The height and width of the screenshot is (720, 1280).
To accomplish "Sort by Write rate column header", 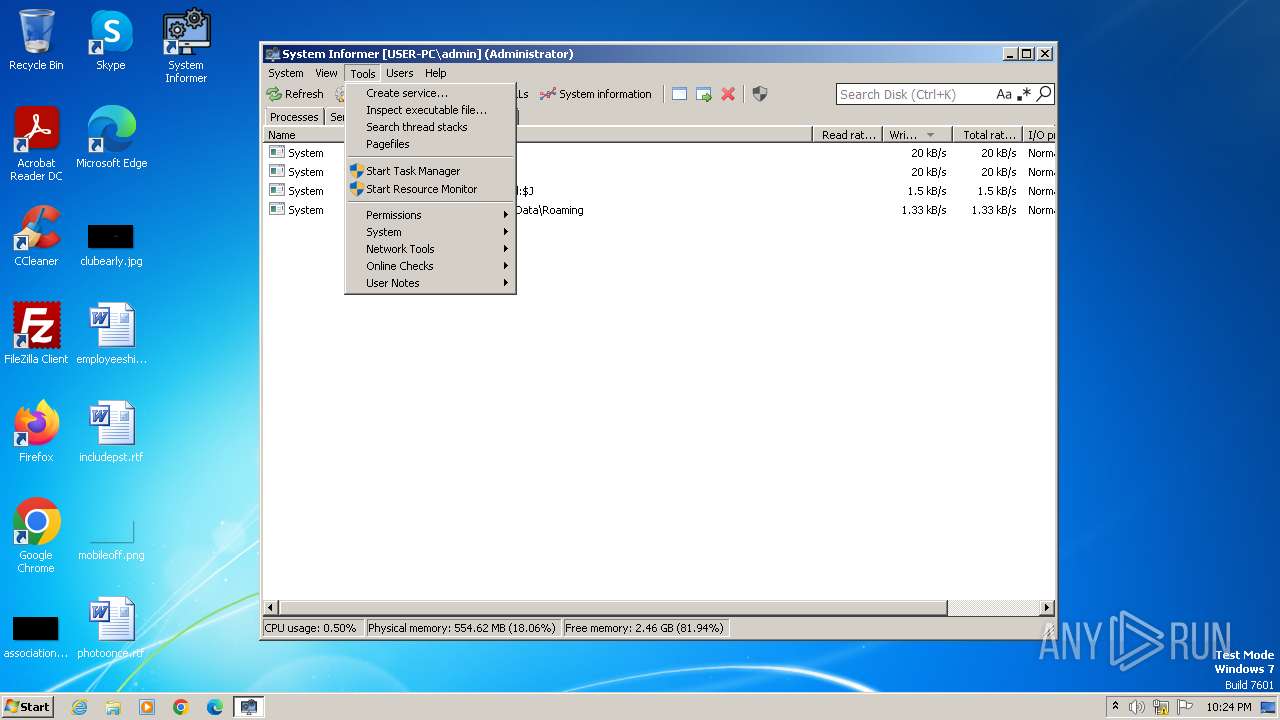I will coord(917,135).
